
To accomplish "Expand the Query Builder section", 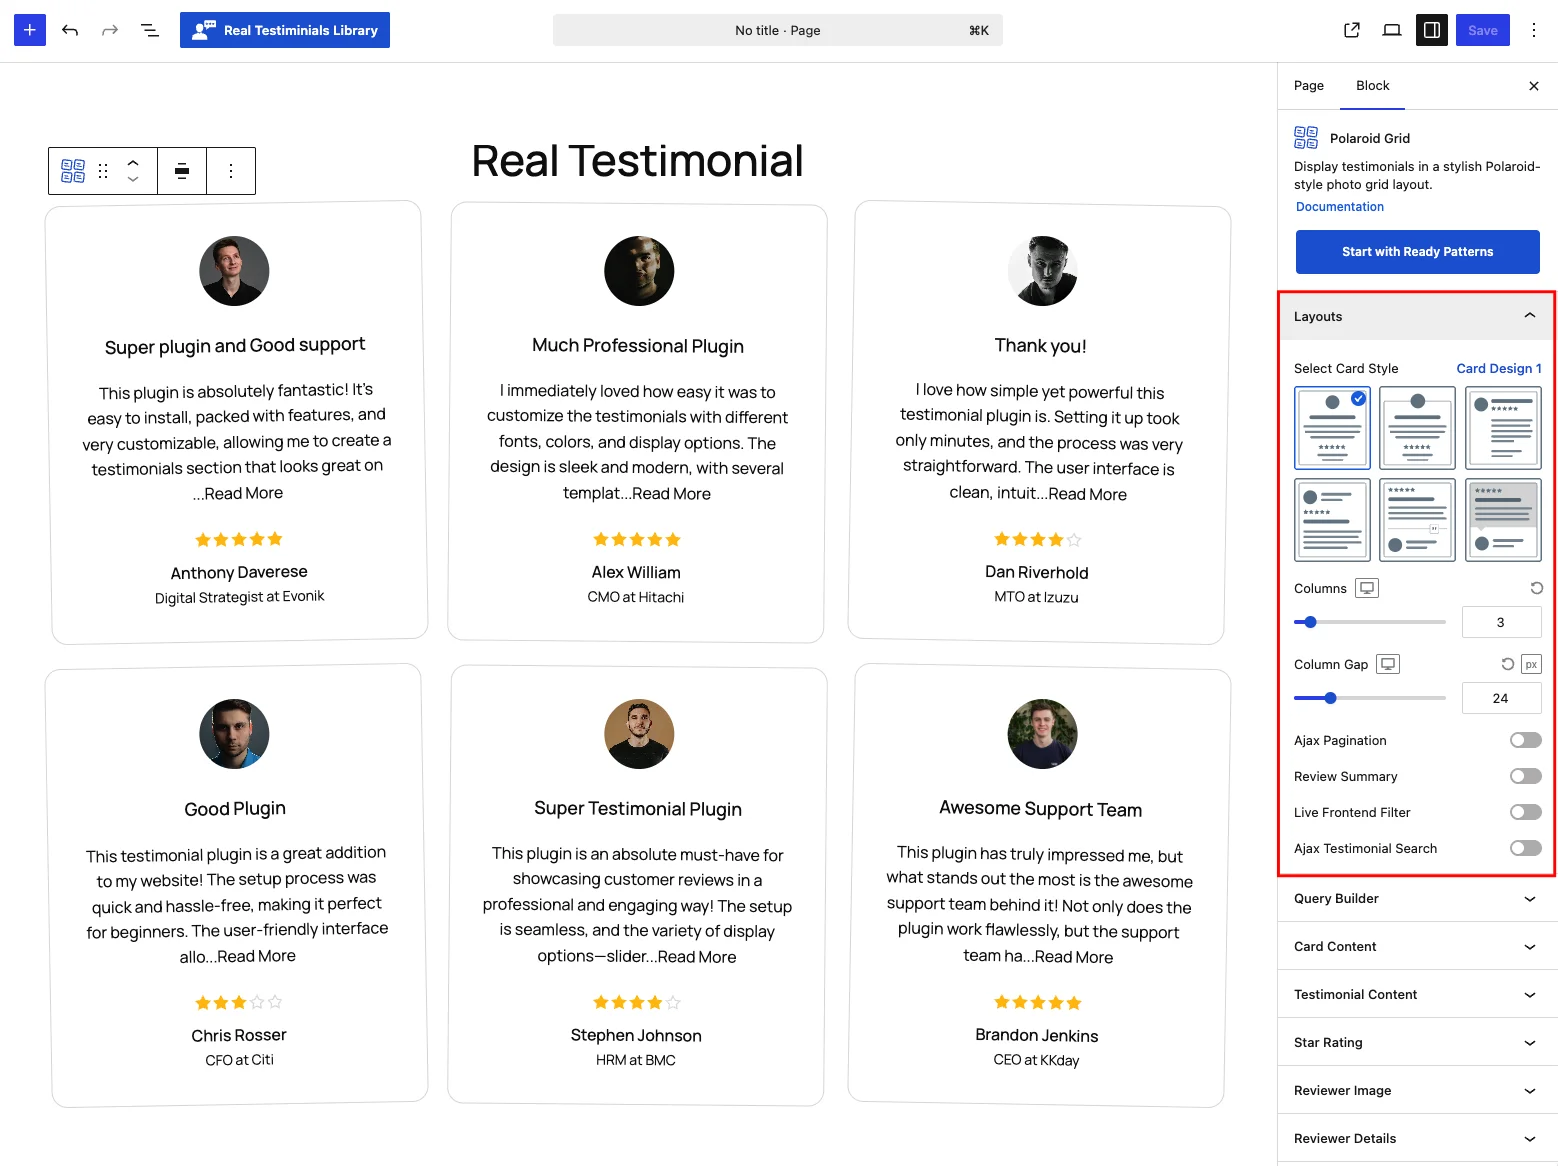I will pyautogui.click(x=1416, y=898).
